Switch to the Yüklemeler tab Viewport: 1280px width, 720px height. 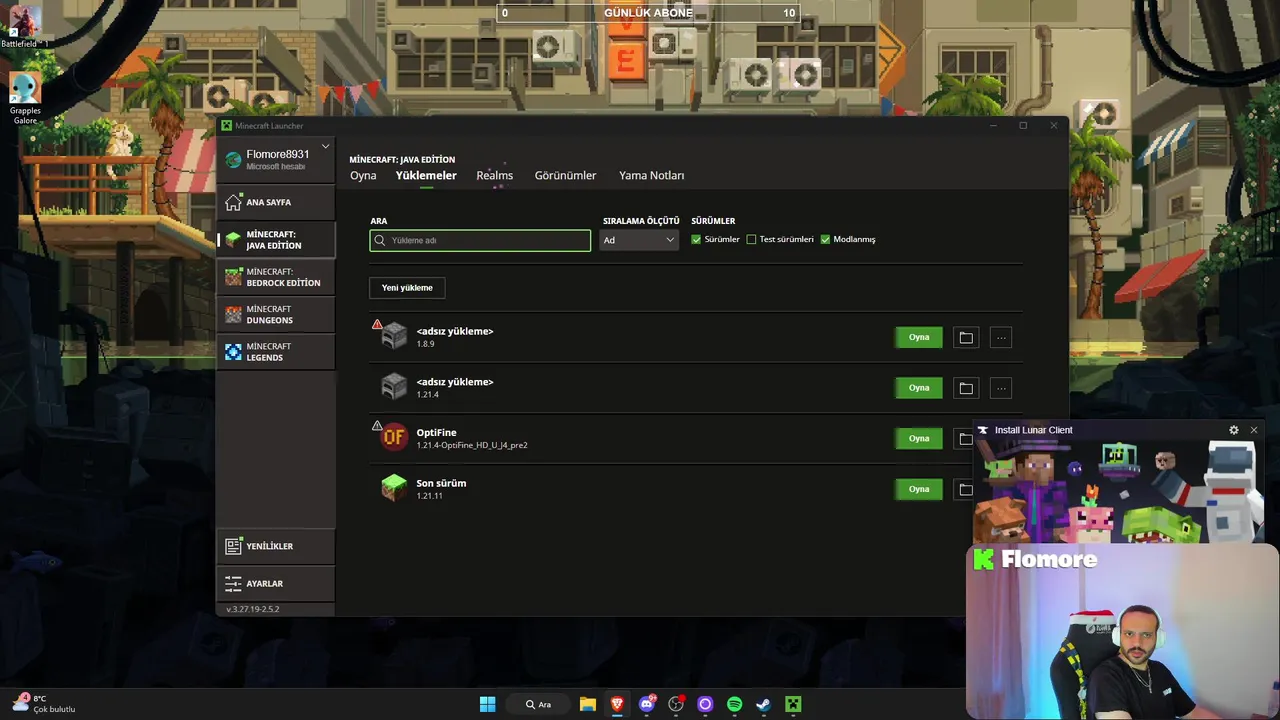pos(426,175)
